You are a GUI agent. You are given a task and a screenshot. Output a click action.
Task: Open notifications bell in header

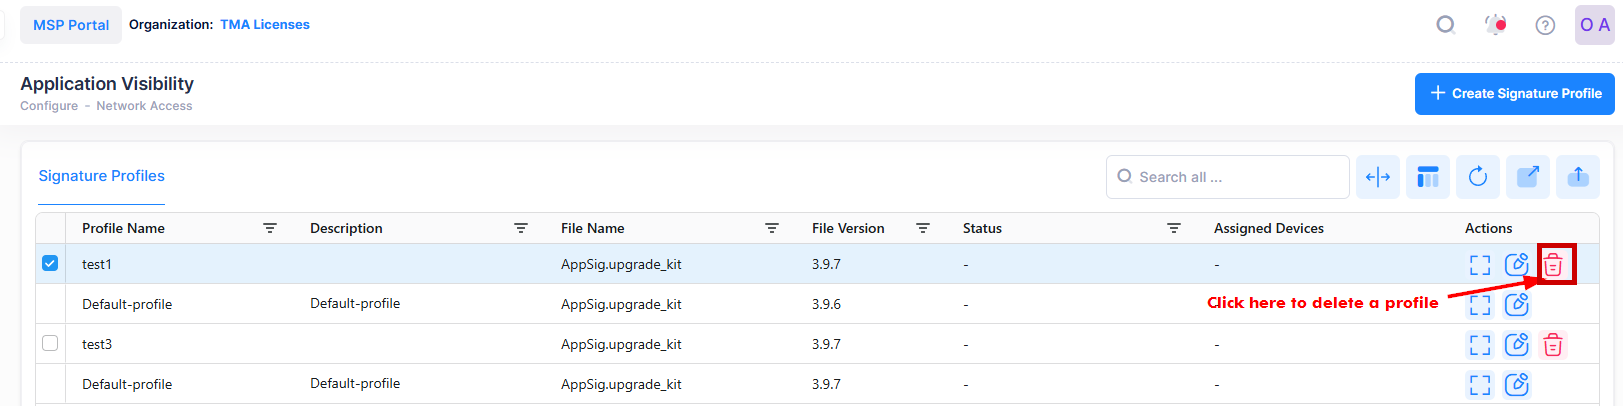[1496, 25]
